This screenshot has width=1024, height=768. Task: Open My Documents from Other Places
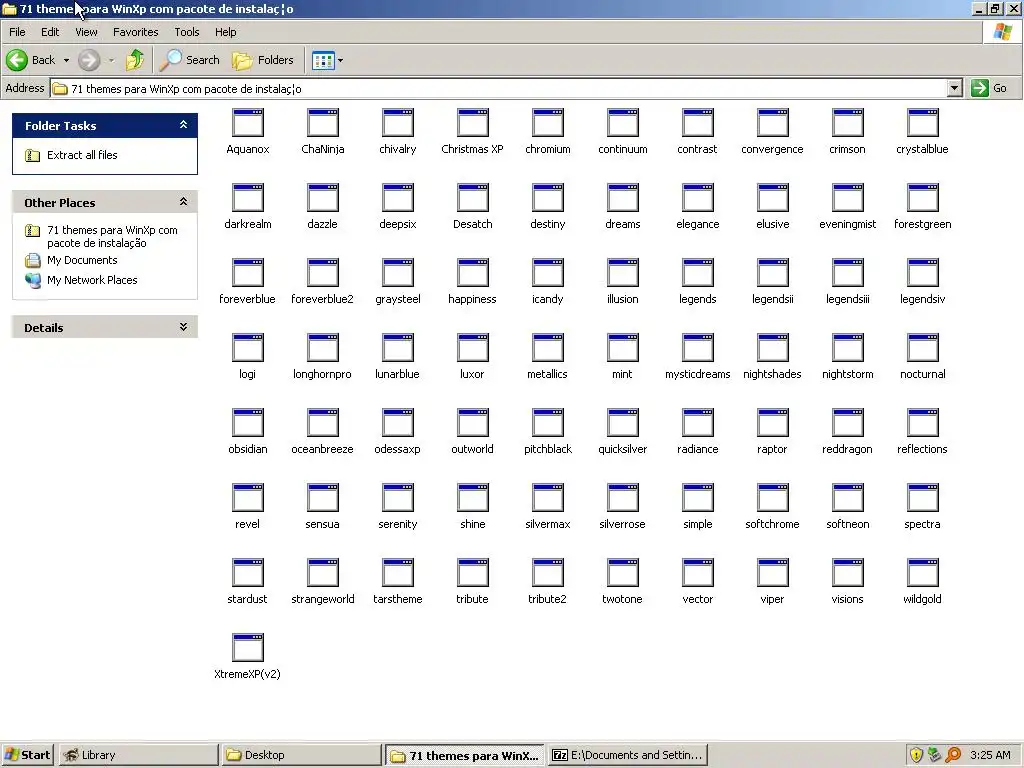82,260
